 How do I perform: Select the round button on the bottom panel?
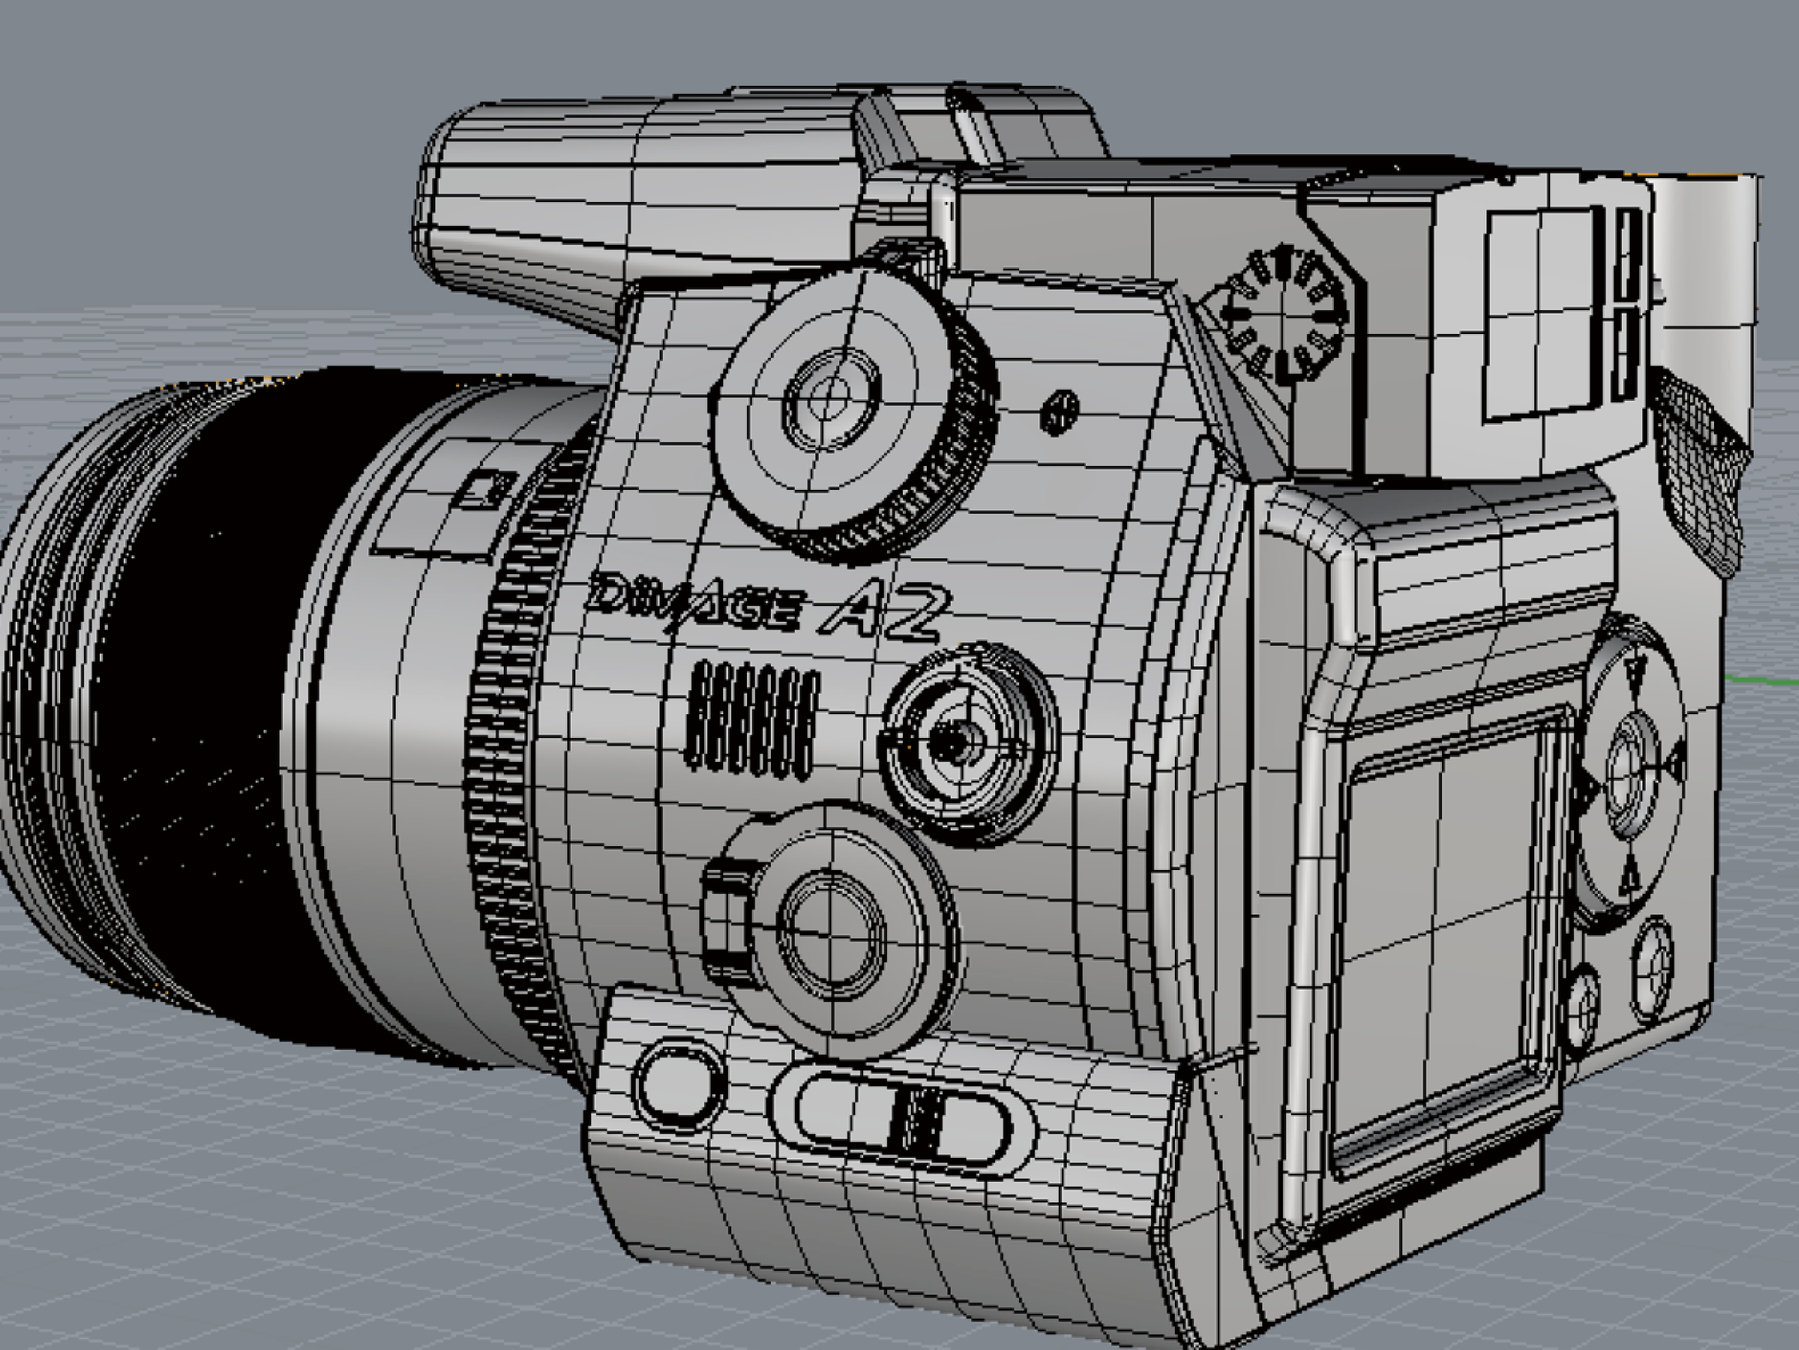(x=679, y=1085)
